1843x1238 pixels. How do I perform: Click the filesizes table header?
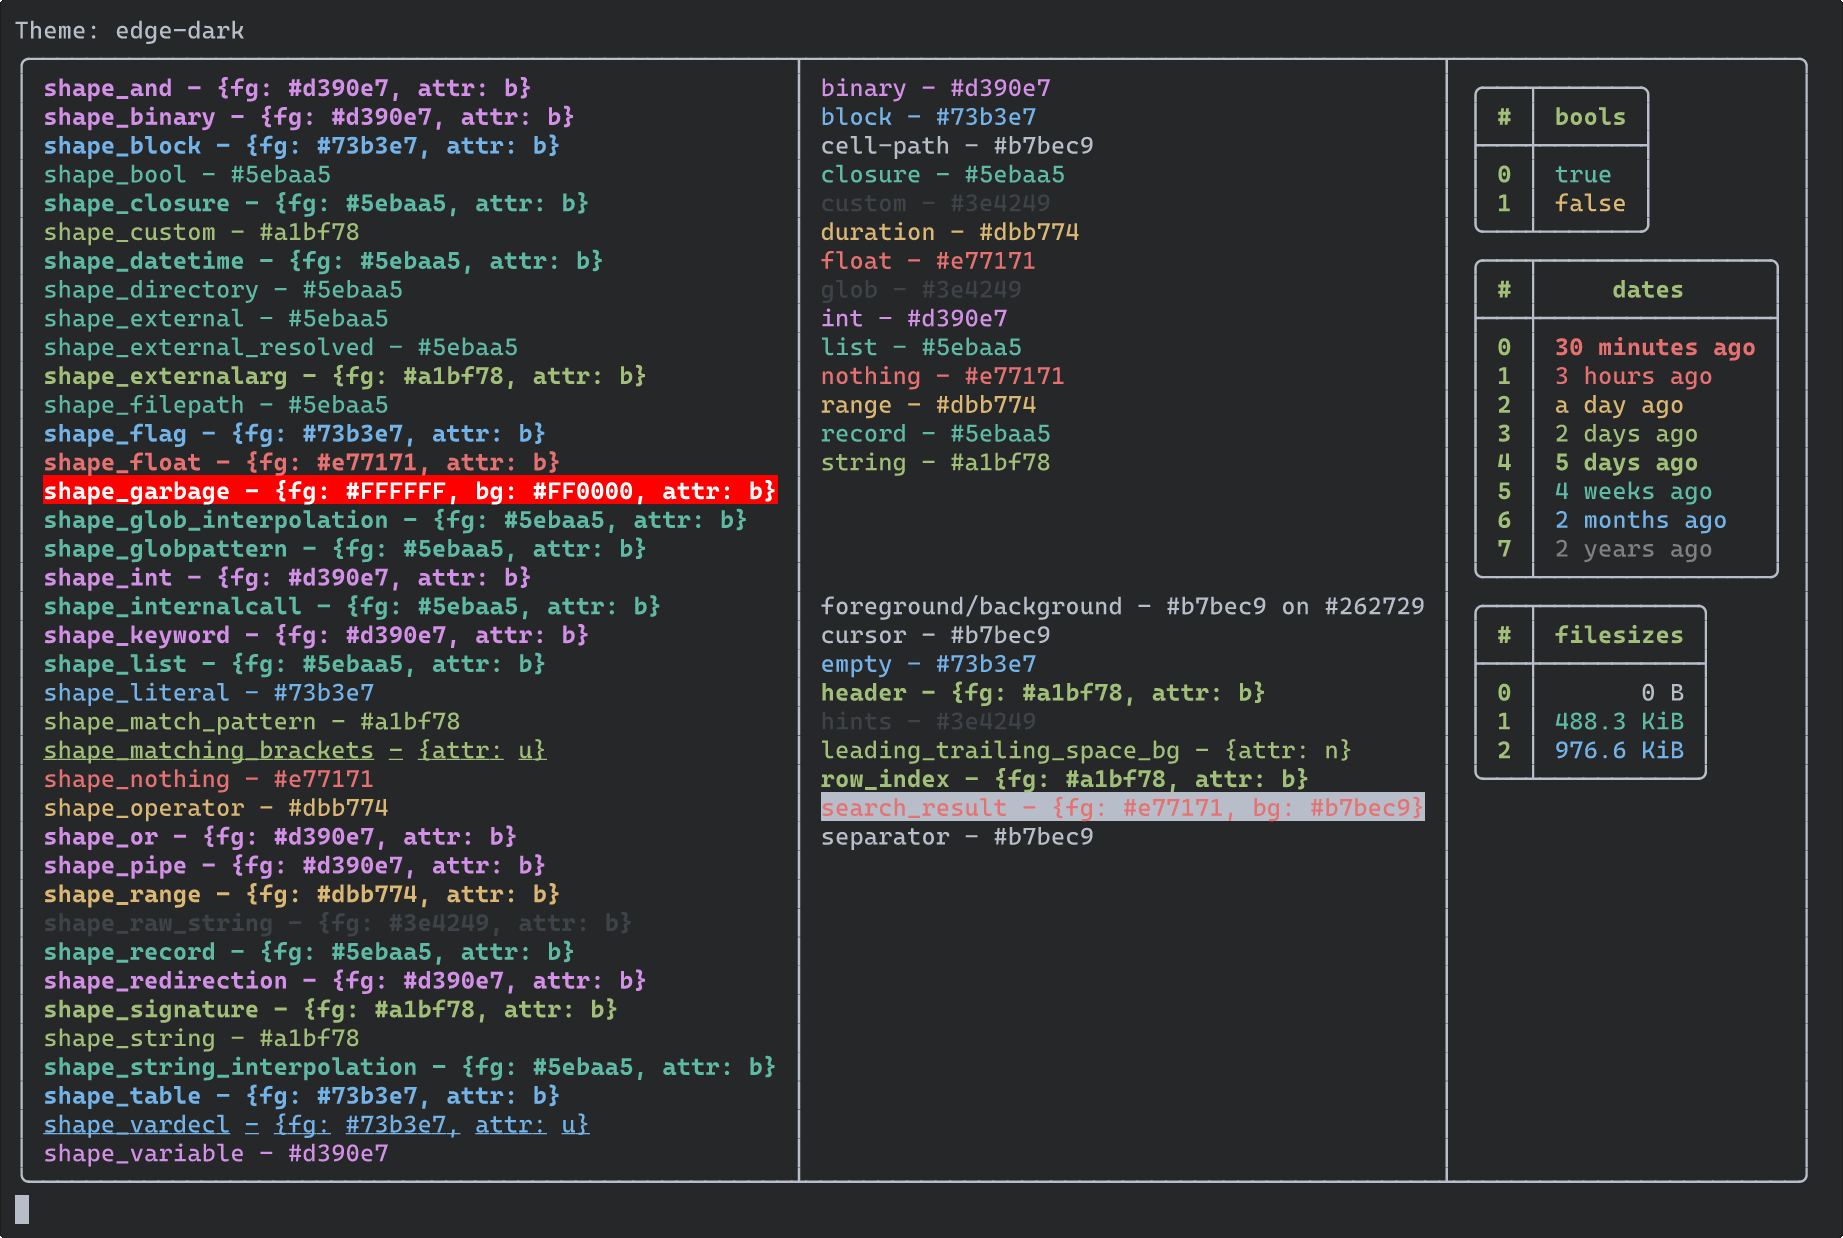coord(1619,636)
